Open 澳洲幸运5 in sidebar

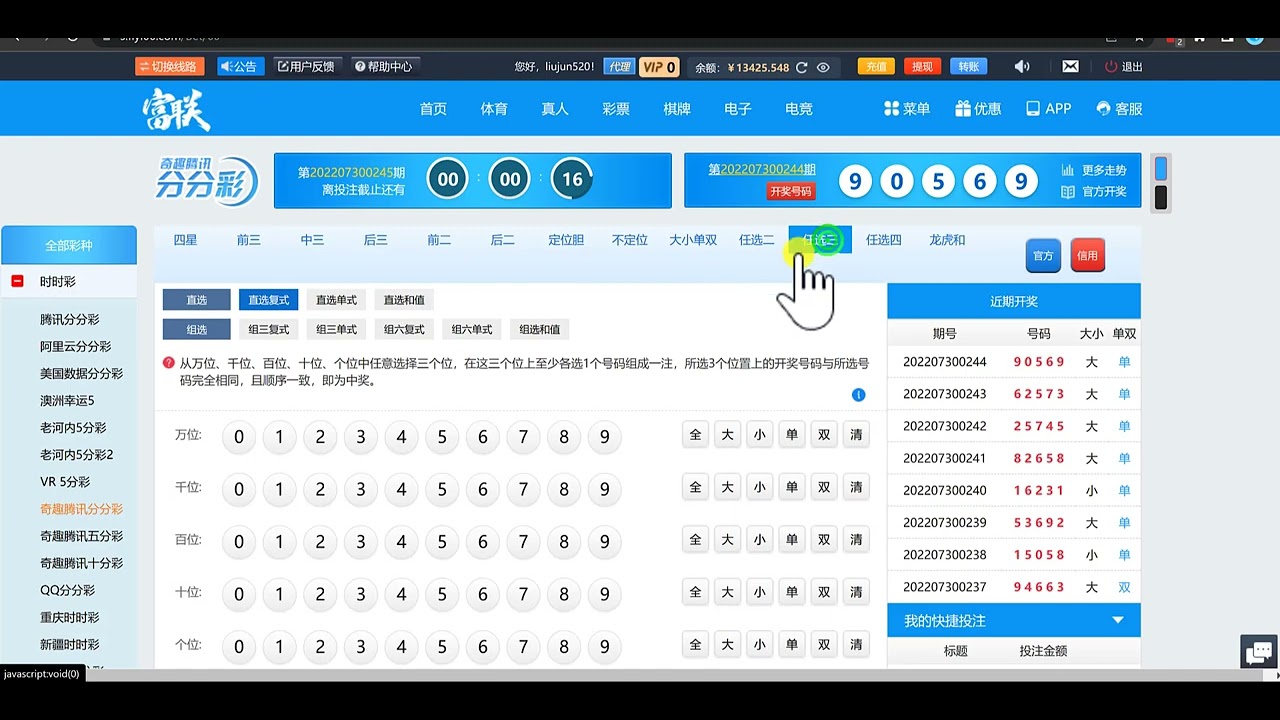tap(67, 401)
